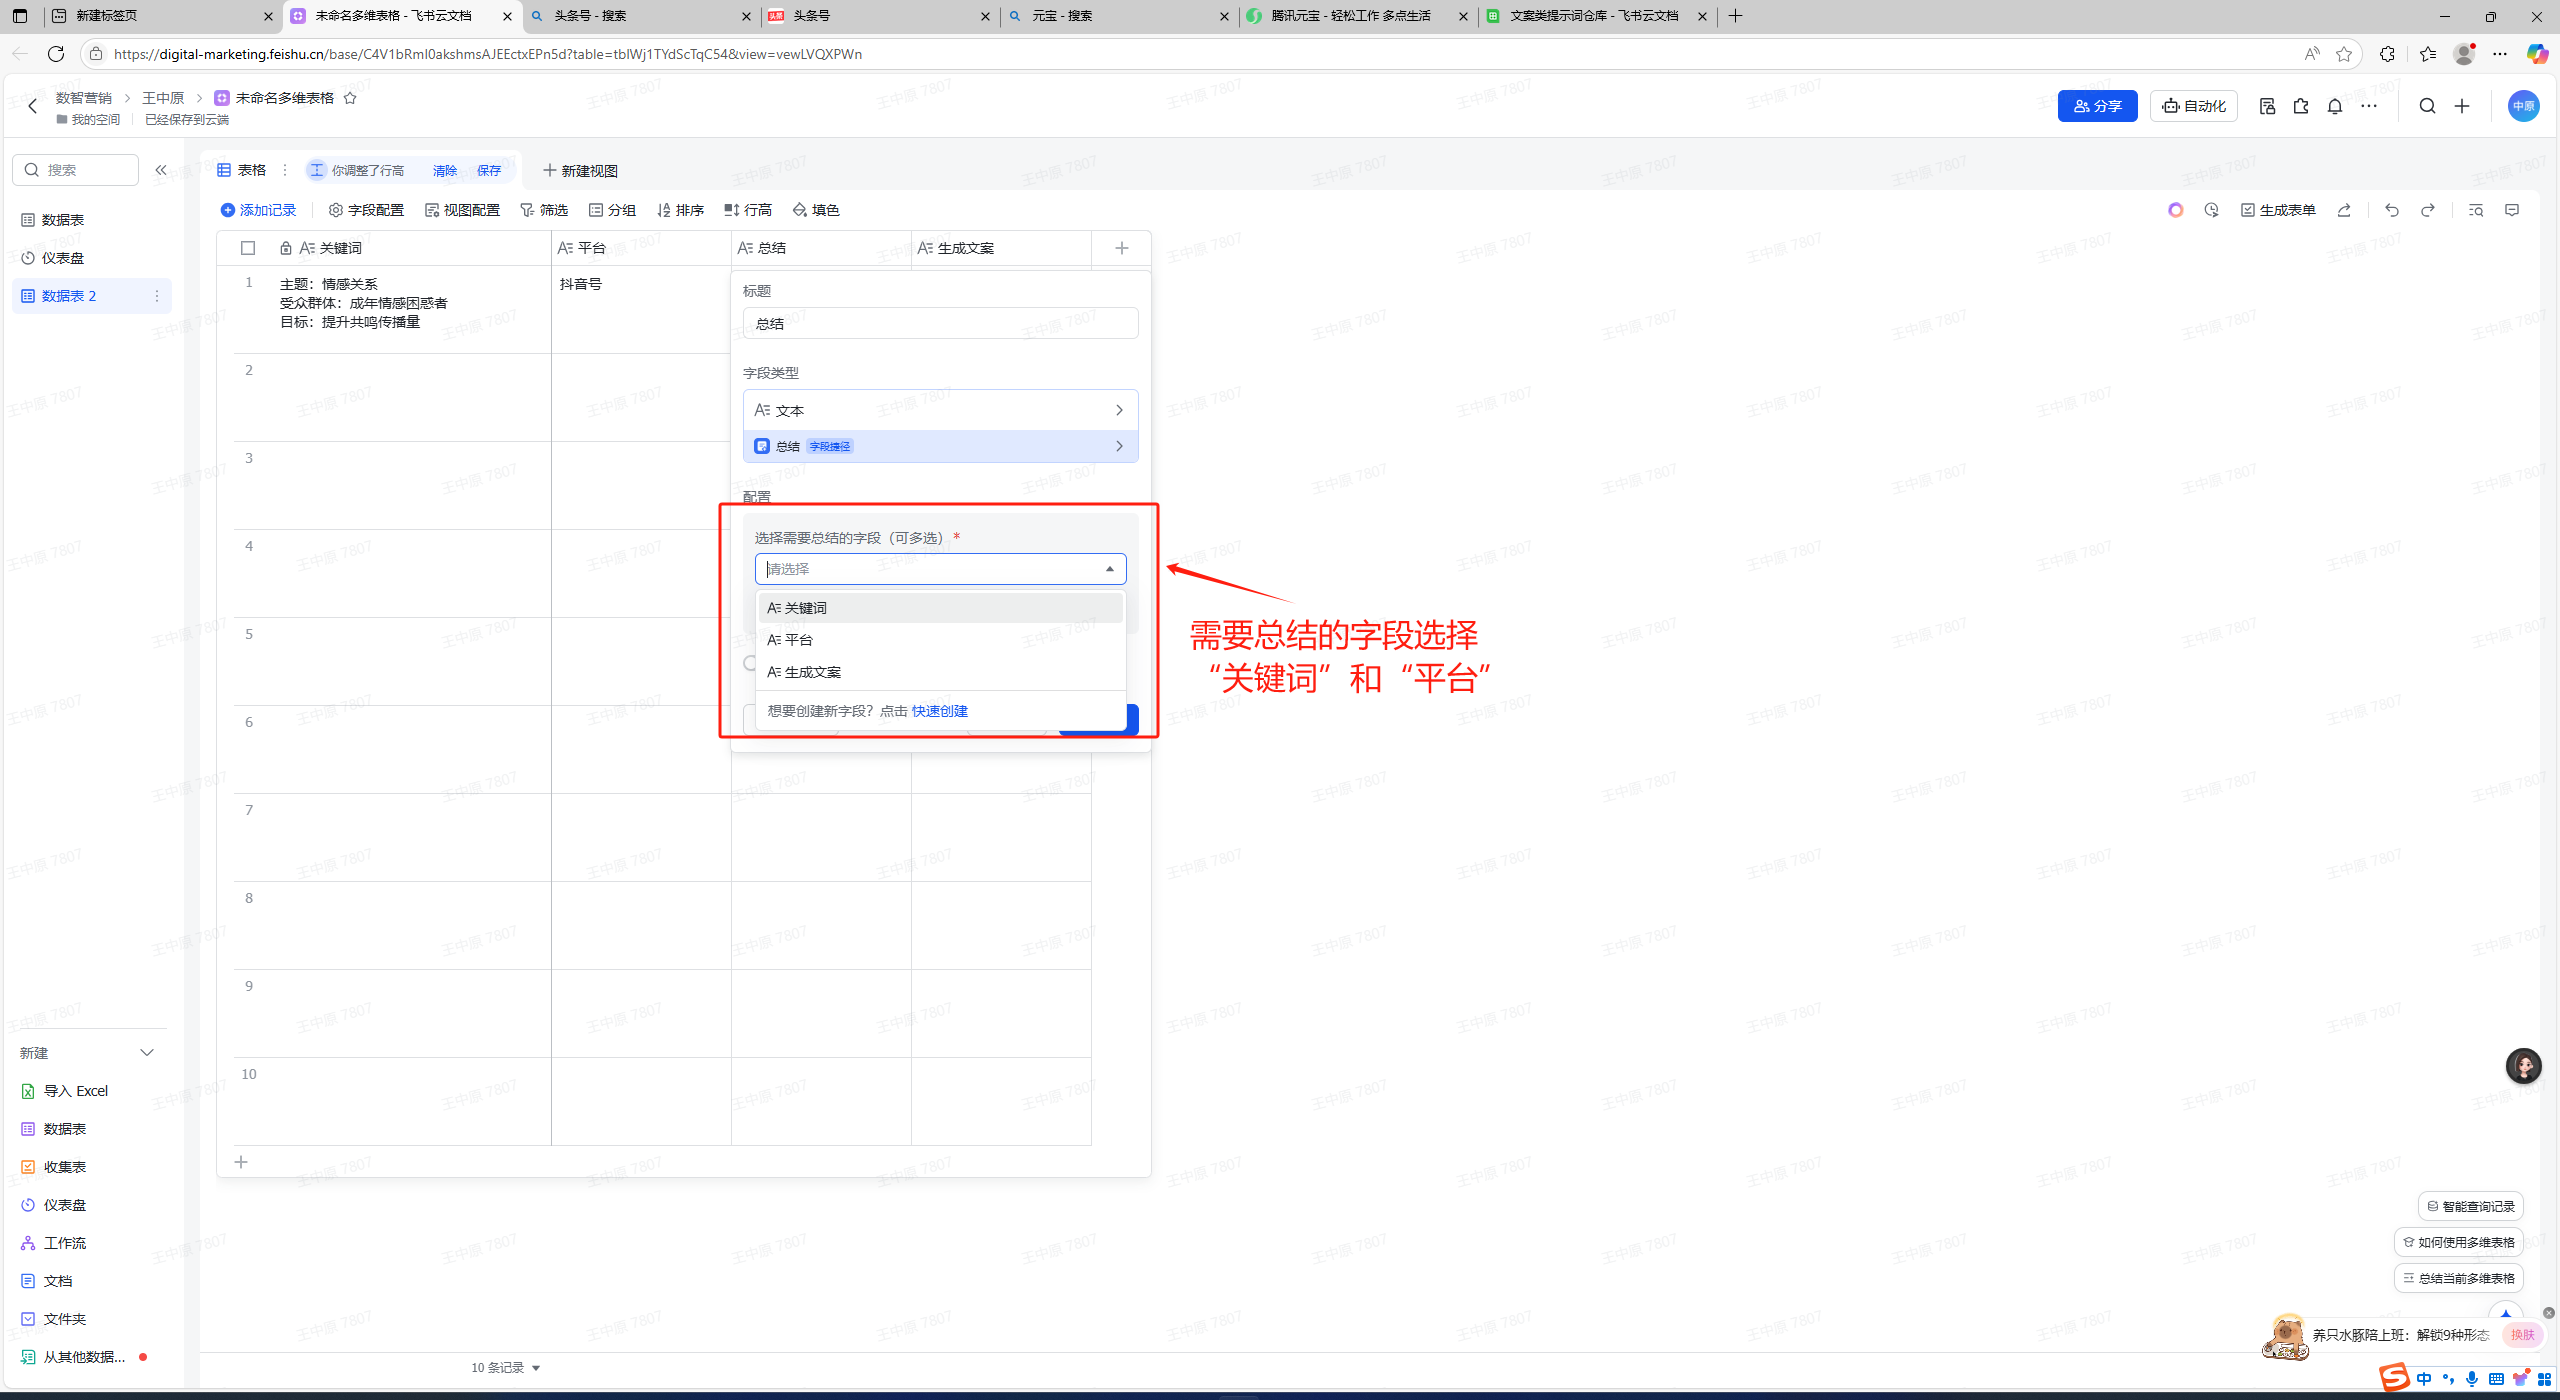
Task: Click the notification bell icon
Action: pyautogui.click(x=2334, y=106)
